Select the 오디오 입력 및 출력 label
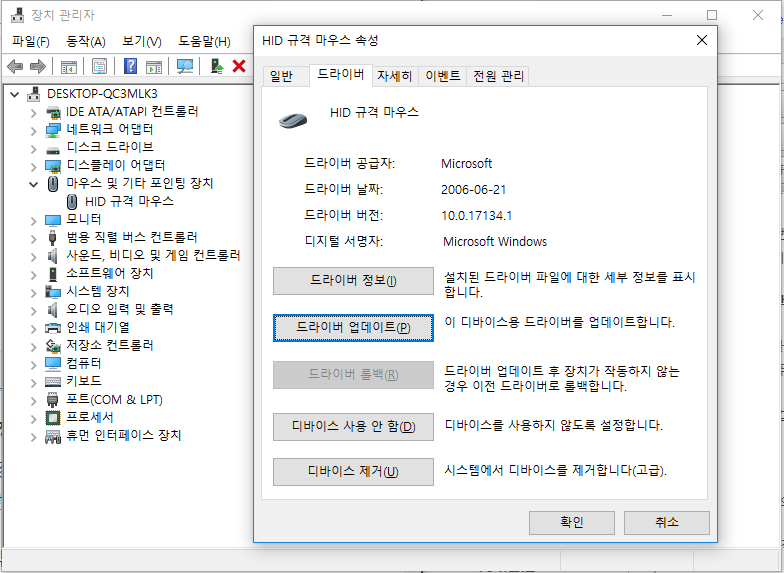The height and width of the screenshot is (573, 784). [120, 310]
